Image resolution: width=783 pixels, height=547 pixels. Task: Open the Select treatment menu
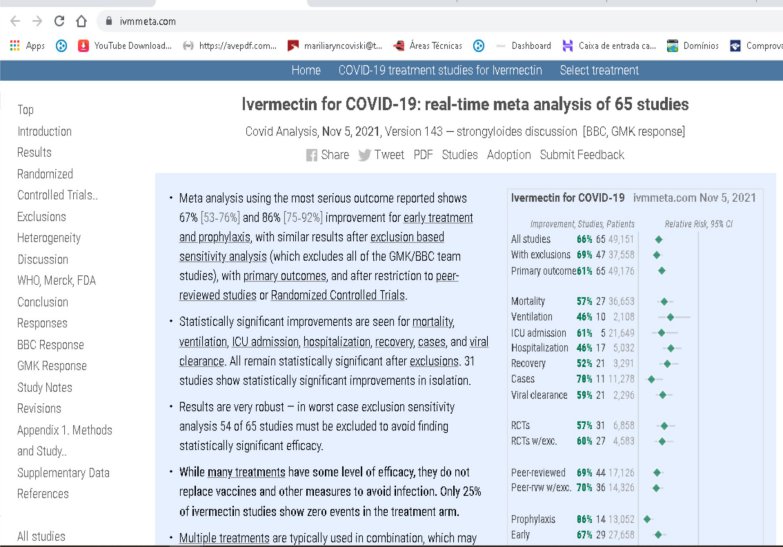pyautogui.click(x=598, y=70)
